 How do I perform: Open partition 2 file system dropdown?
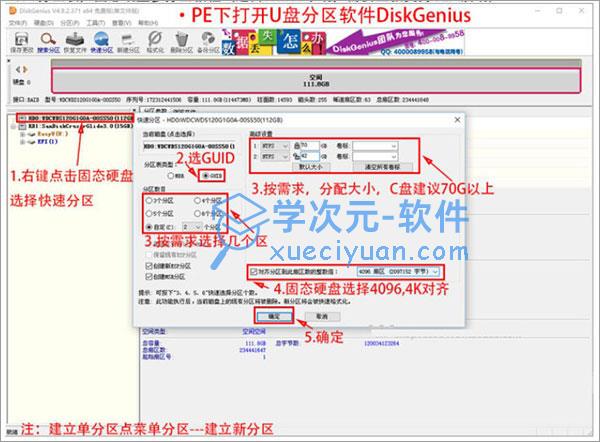coord(275,157)
